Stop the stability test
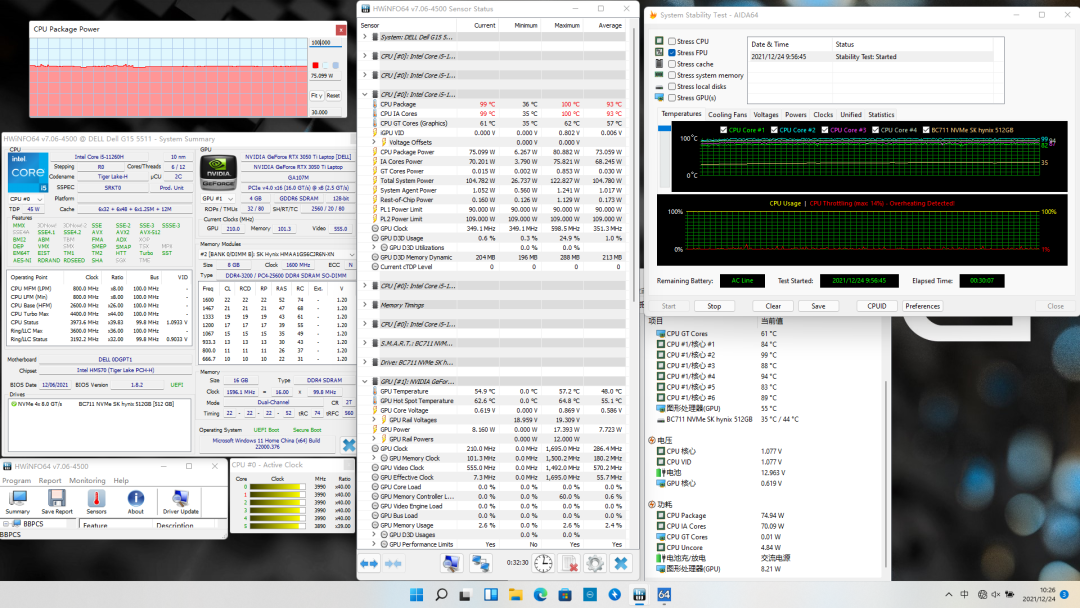 point(714,306)
